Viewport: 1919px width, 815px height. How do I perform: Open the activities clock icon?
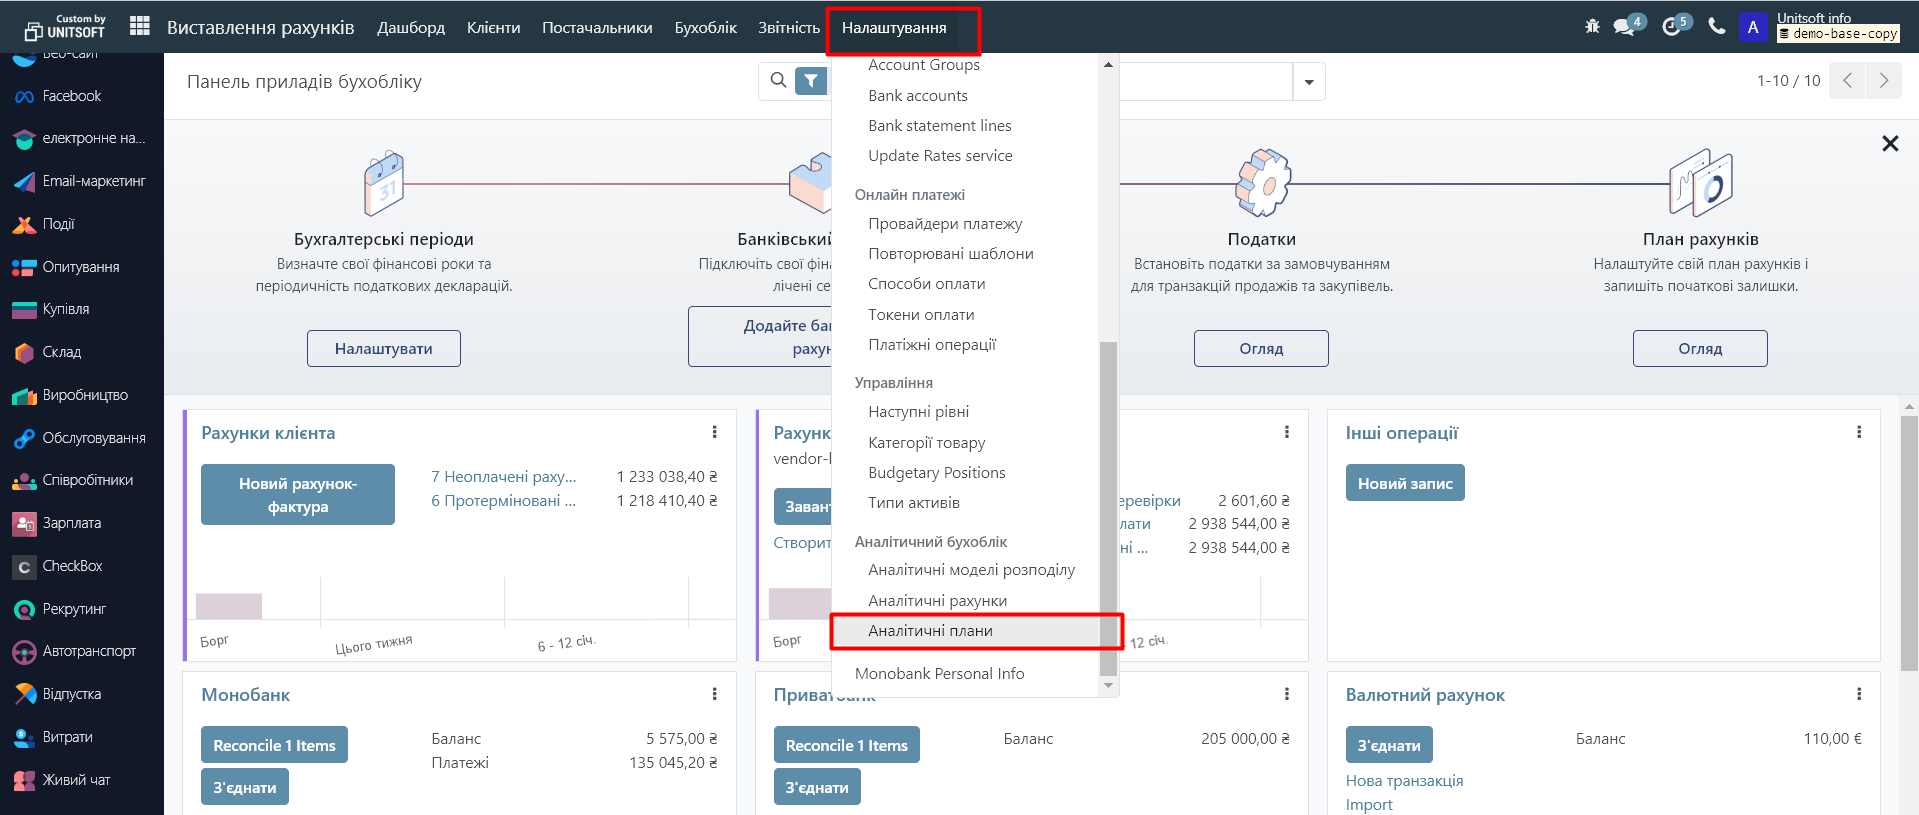pyautogui.click(x=1672, y=27)
